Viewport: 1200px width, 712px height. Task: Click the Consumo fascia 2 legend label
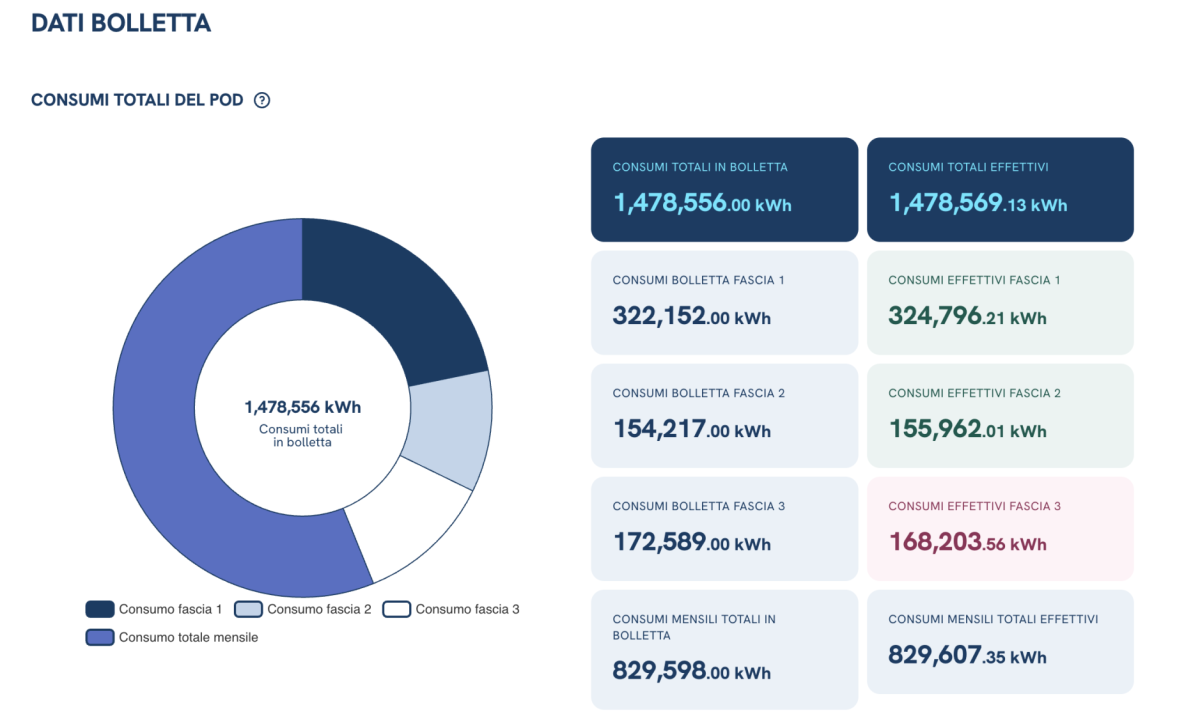point(319,609)
